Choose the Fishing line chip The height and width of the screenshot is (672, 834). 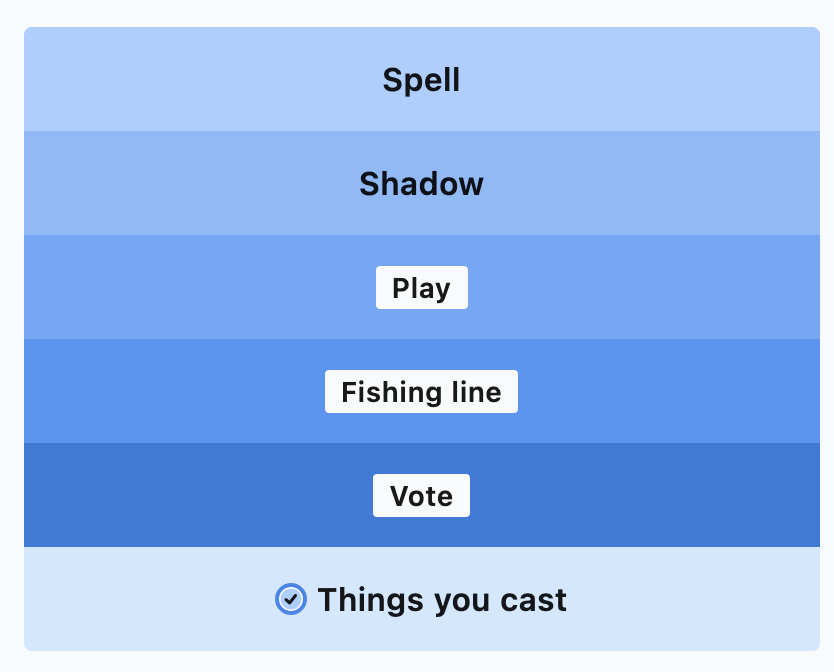coord(421,392)
